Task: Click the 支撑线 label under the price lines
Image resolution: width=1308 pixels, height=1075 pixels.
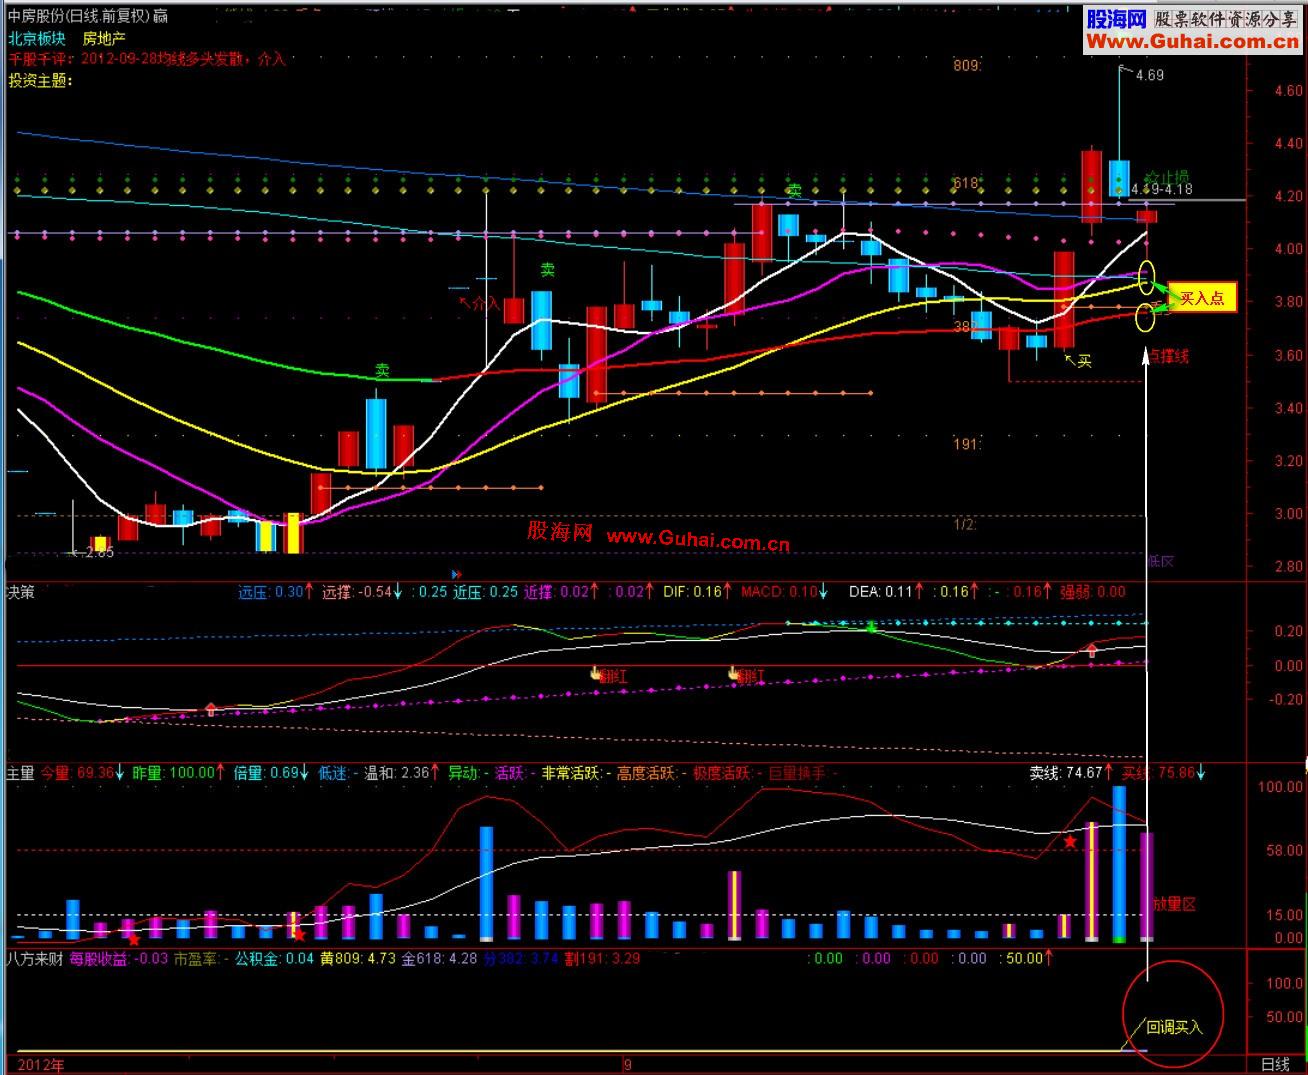Action: [1168, 356]
